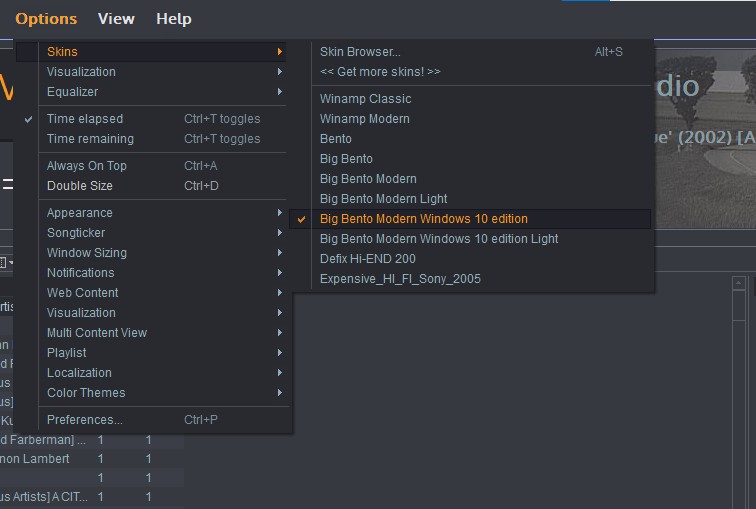Image resolution: width=756 pixels, height=509 pixels.
Task: Open the View menu
Action: pyautogui.click(x=116, y=19)
